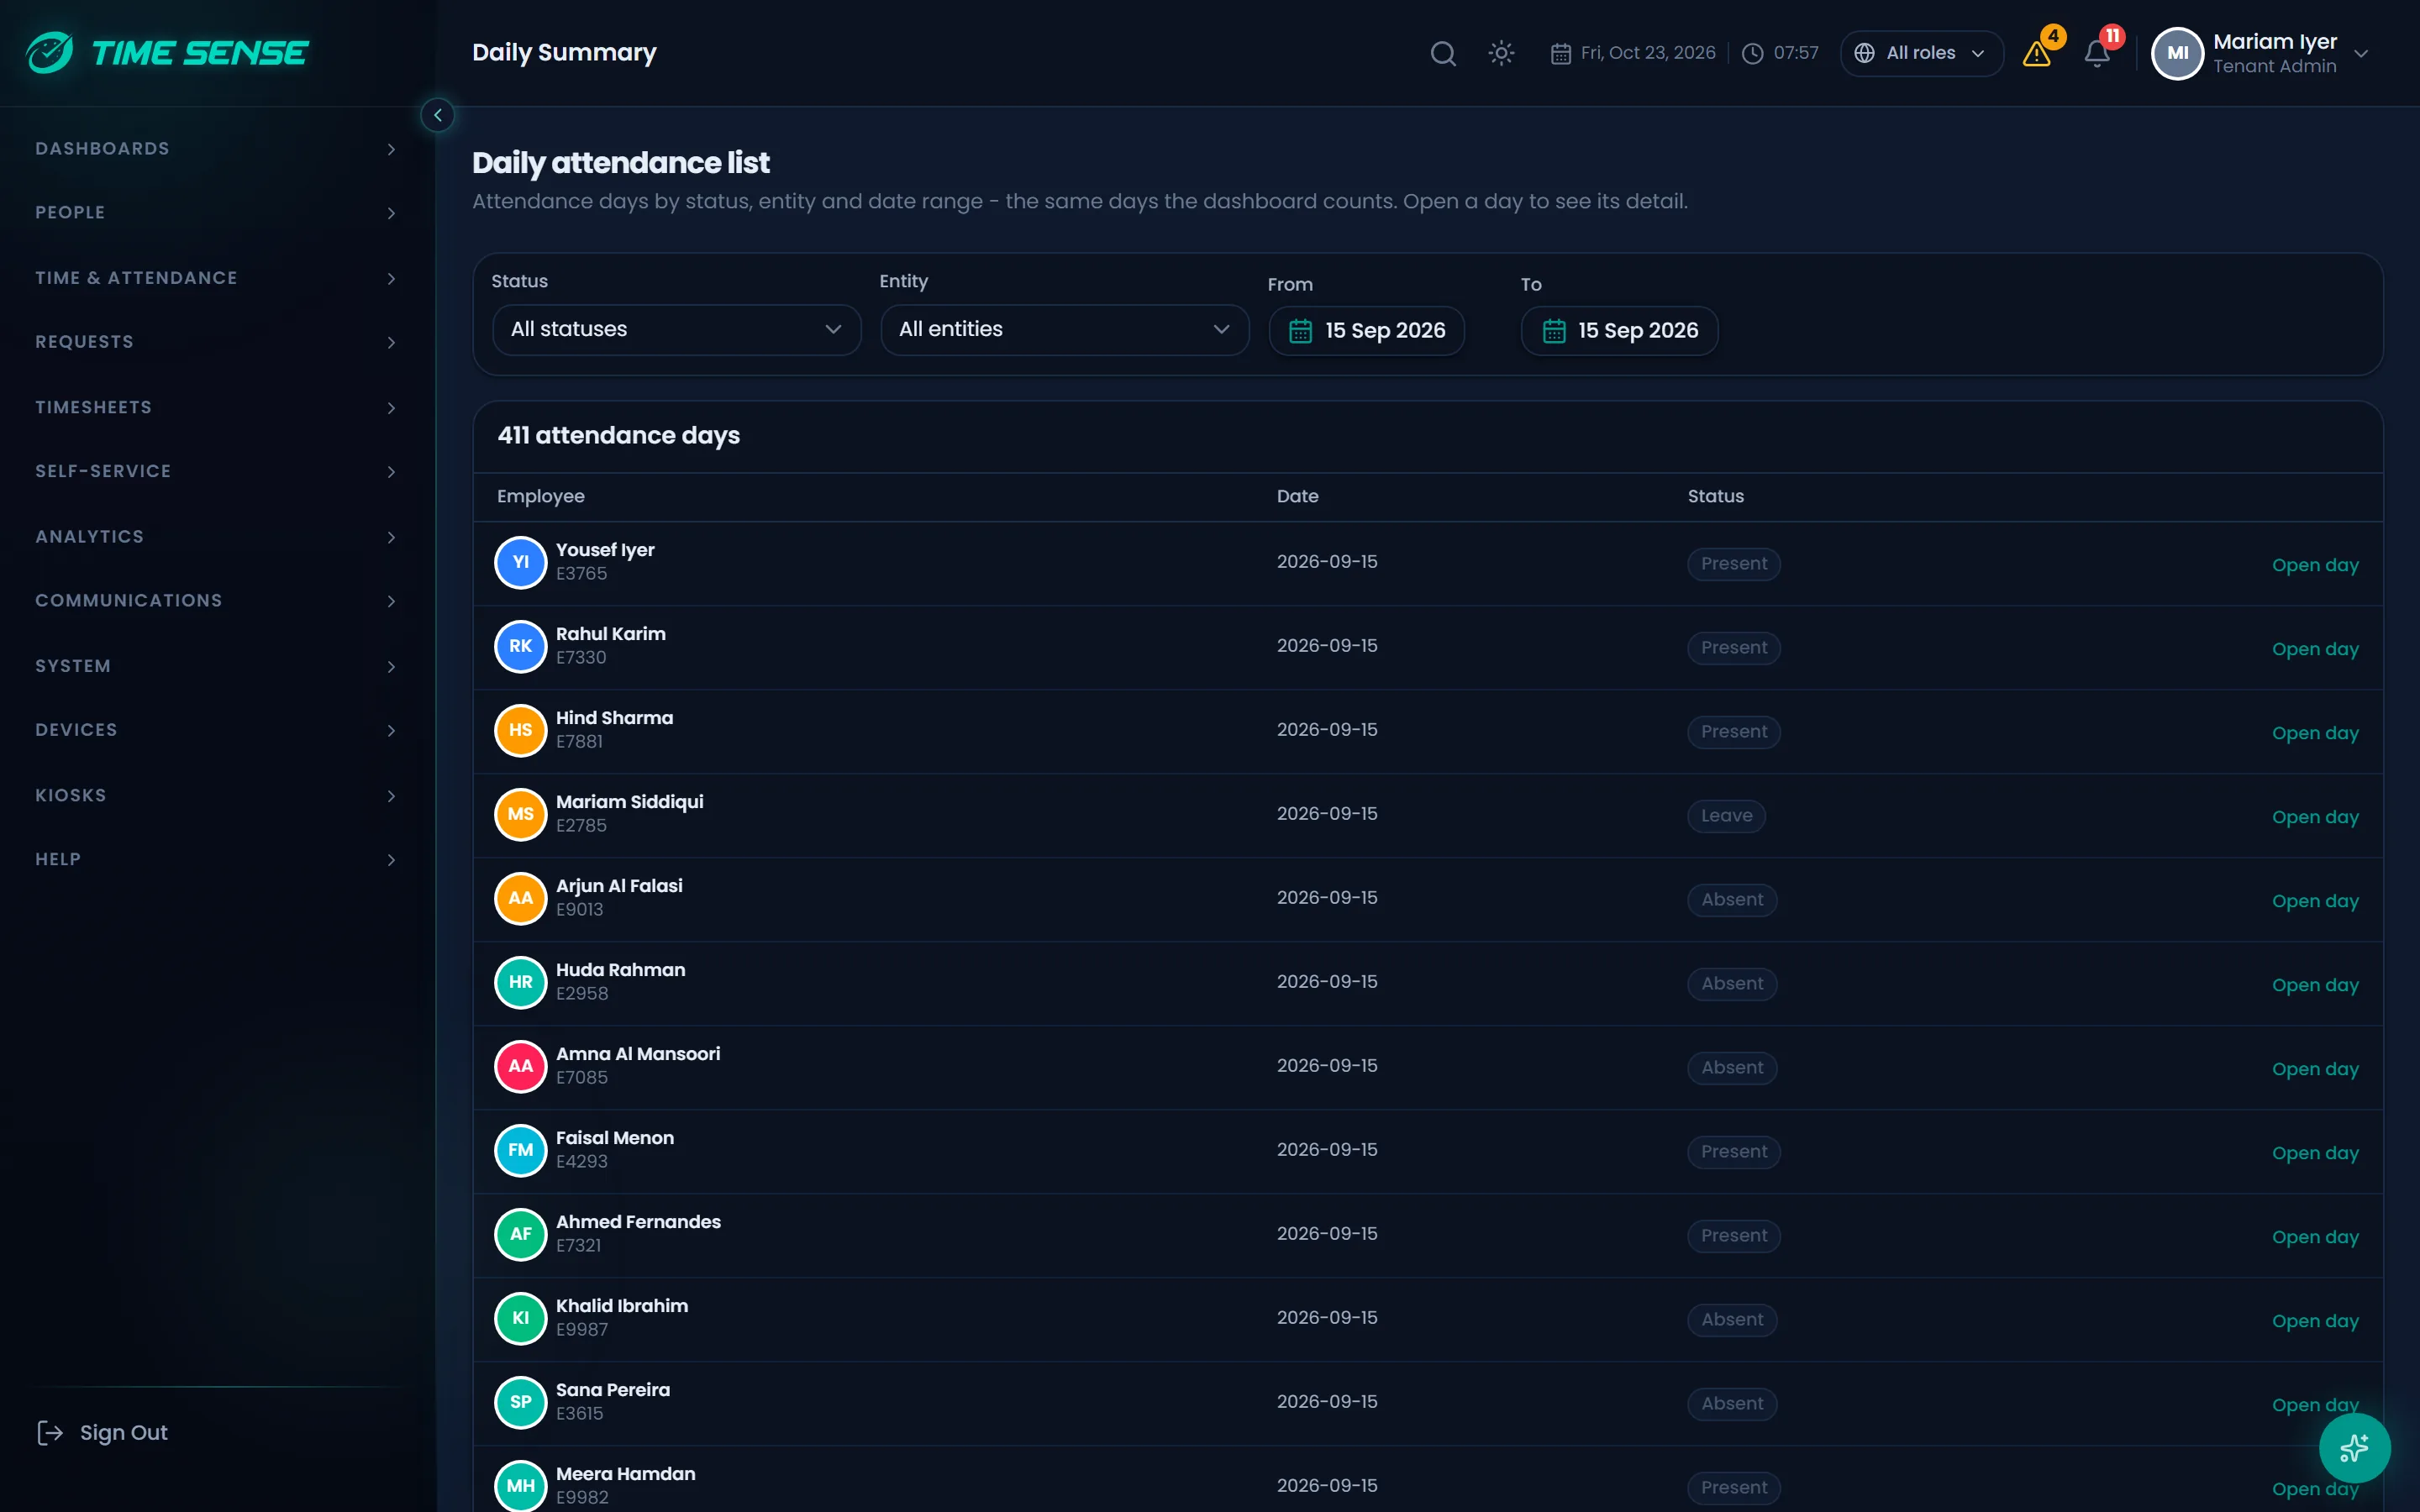The width and height of the screenshot is (2420, 1512).
Task: Open the Timesheets menu item
Action: pos(217,407)
